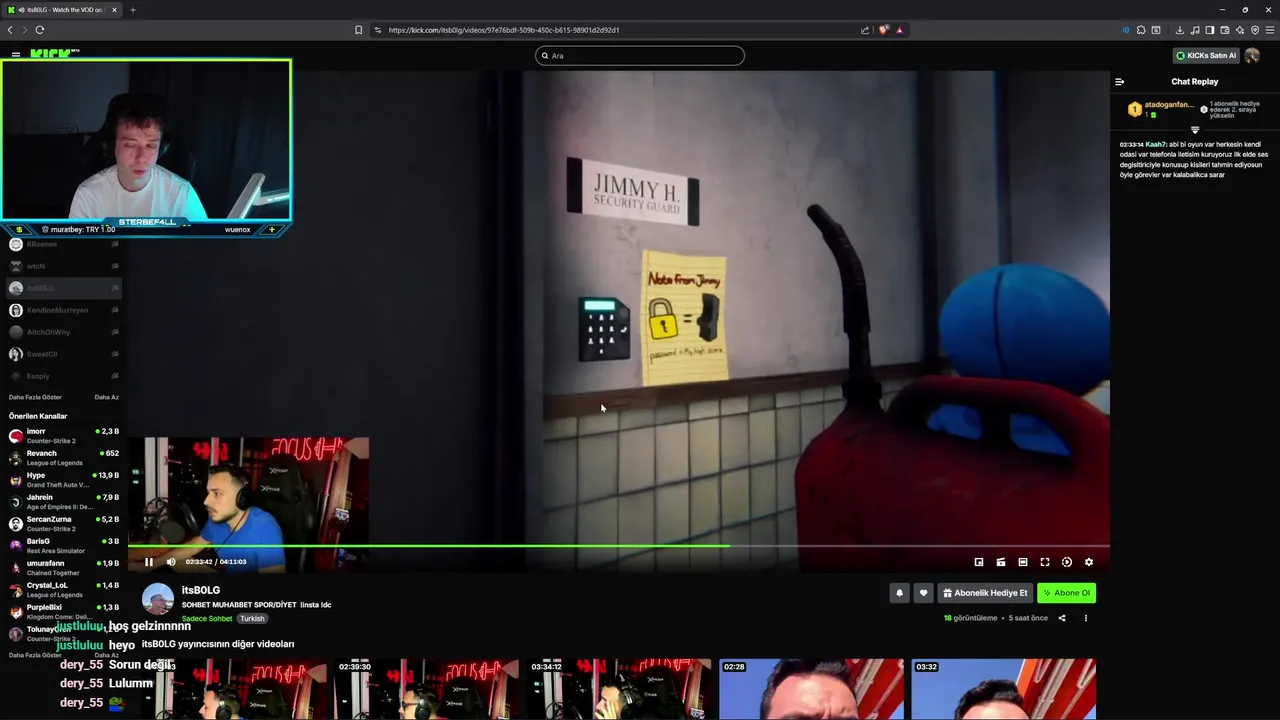Reload the page in browser
The height and width of the screenshot is (720, 1280).
point(39,30)
